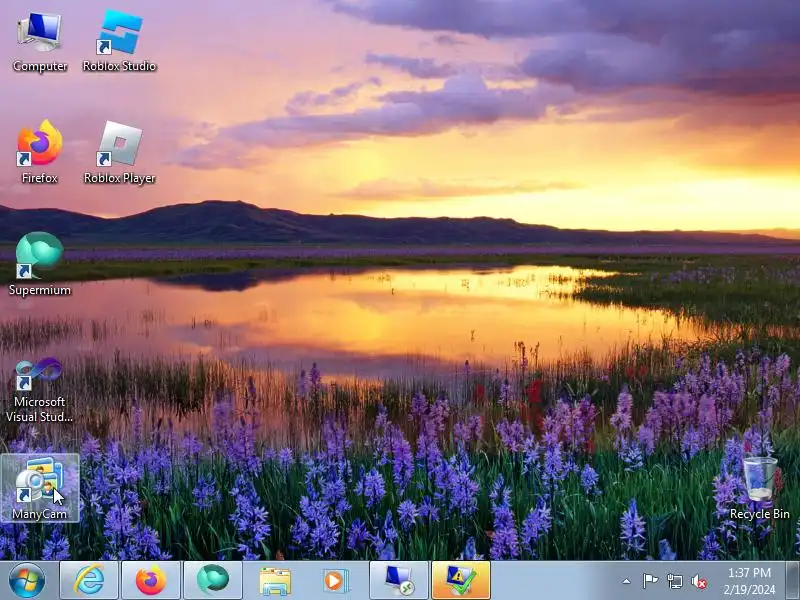
Task: Click Show Desktop strip beside the clock
Action: pos(793,580)
